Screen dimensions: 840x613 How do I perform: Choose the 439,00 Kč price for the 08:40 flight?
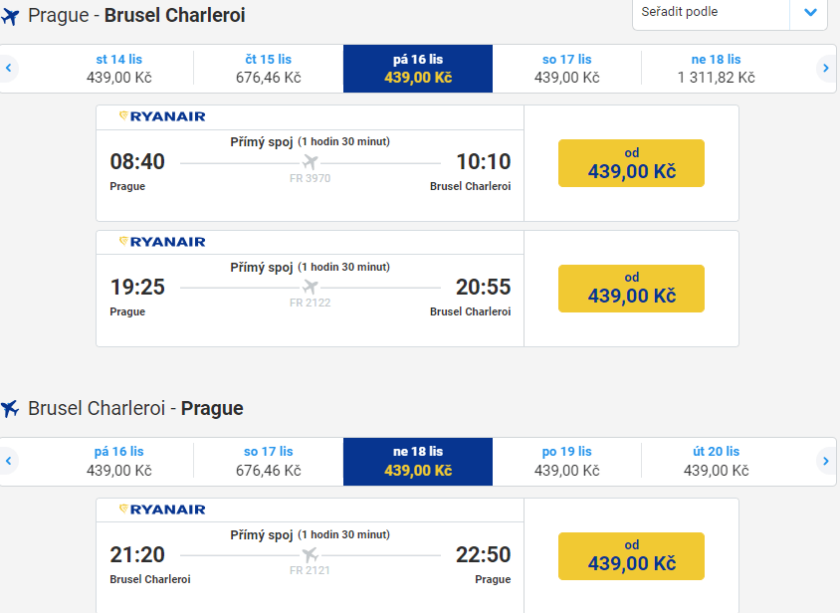[631, 163]
